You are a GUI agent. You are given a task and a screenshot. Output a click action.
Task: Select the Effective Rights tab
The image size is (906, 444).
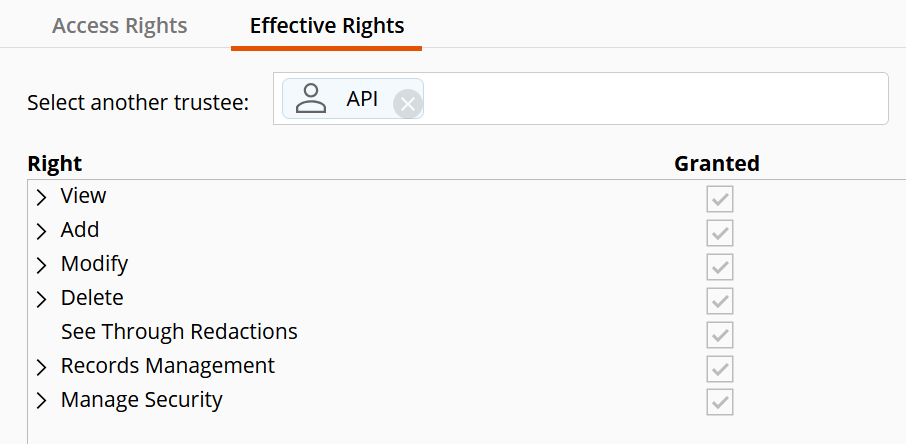[326, 25]
